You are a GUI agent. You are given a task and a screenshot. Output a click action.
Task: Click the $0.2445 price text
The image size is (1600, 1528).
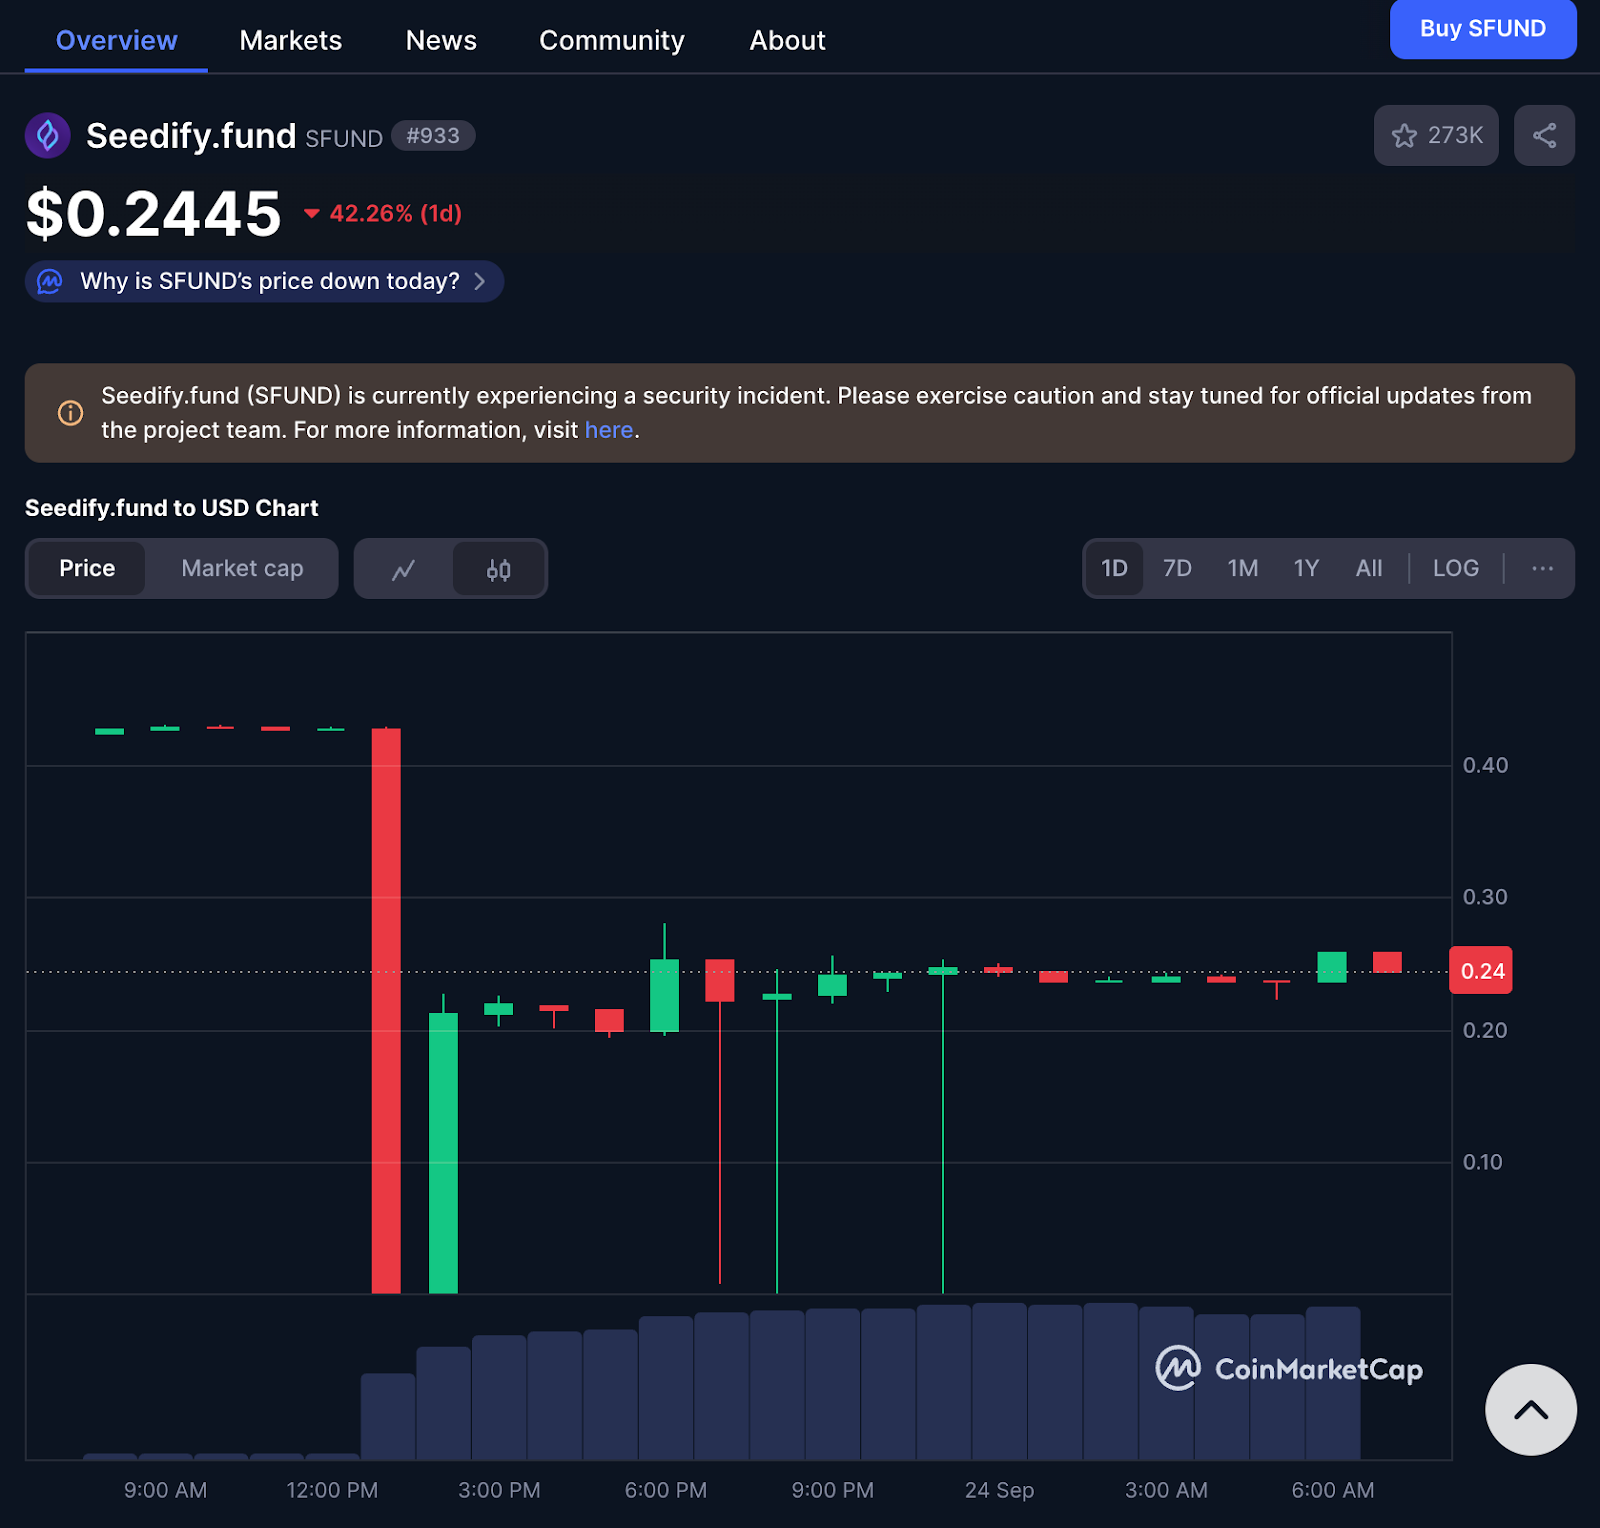coord(154,213)
